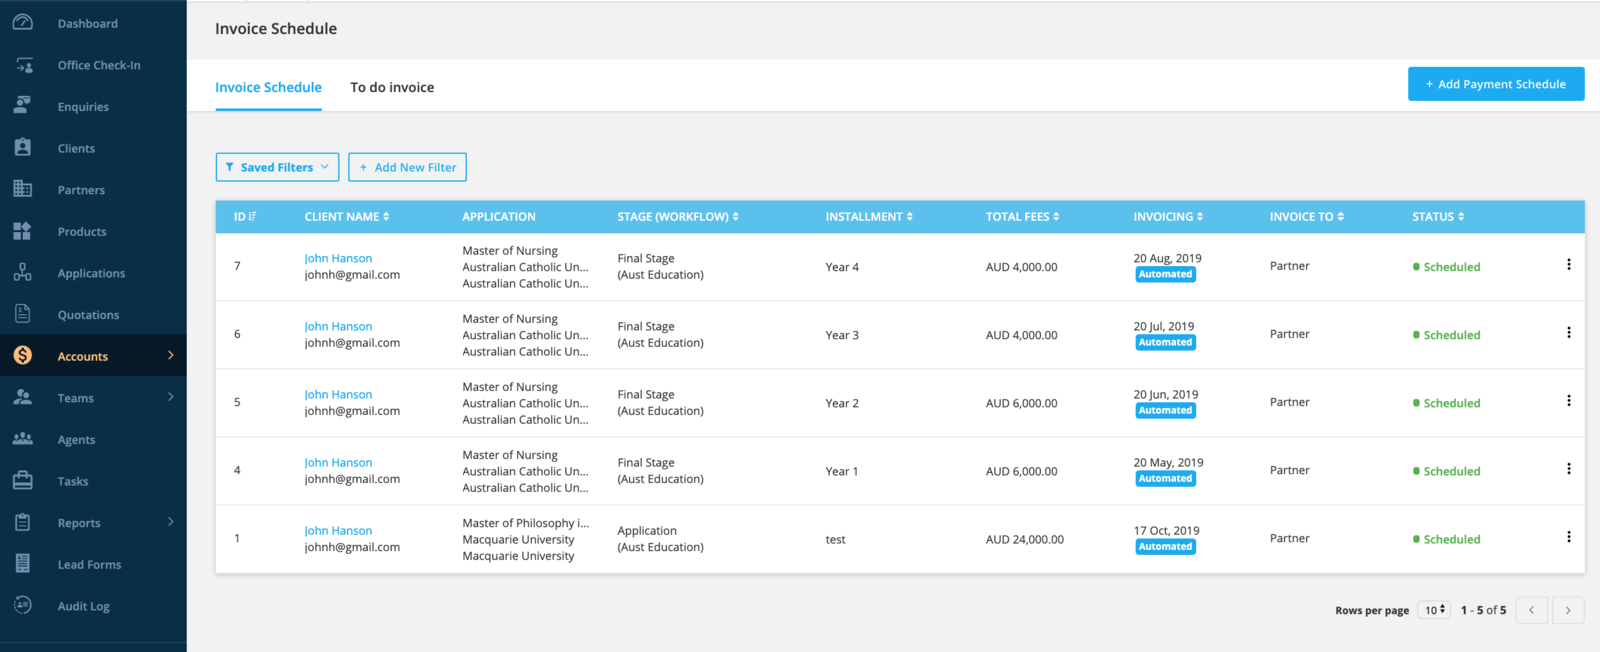
Task: Click Automated badge under 17 Oct, 2019
Action: point(1165,546)
